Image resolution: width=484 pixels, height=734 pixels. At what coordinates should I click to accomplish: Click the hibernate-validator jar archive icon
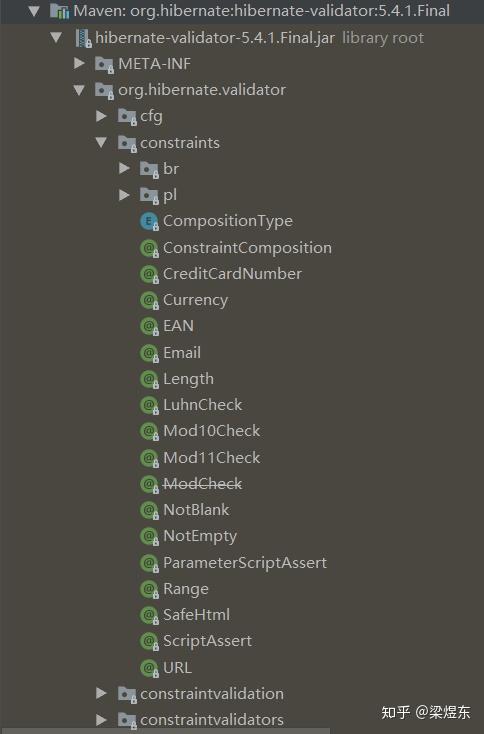(83, 38)
